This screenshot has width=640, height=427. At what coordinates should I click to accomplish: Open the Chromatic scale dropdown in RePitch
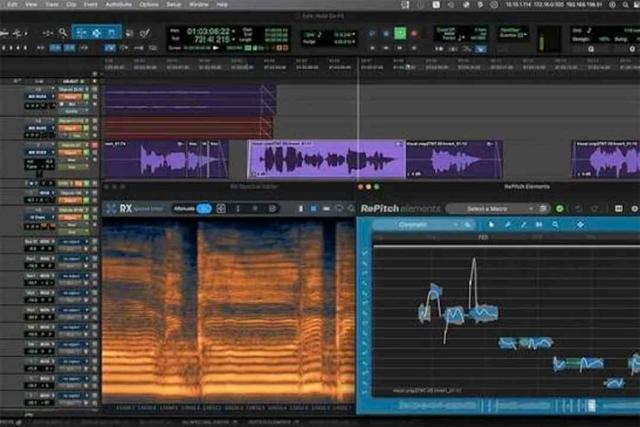415,225
